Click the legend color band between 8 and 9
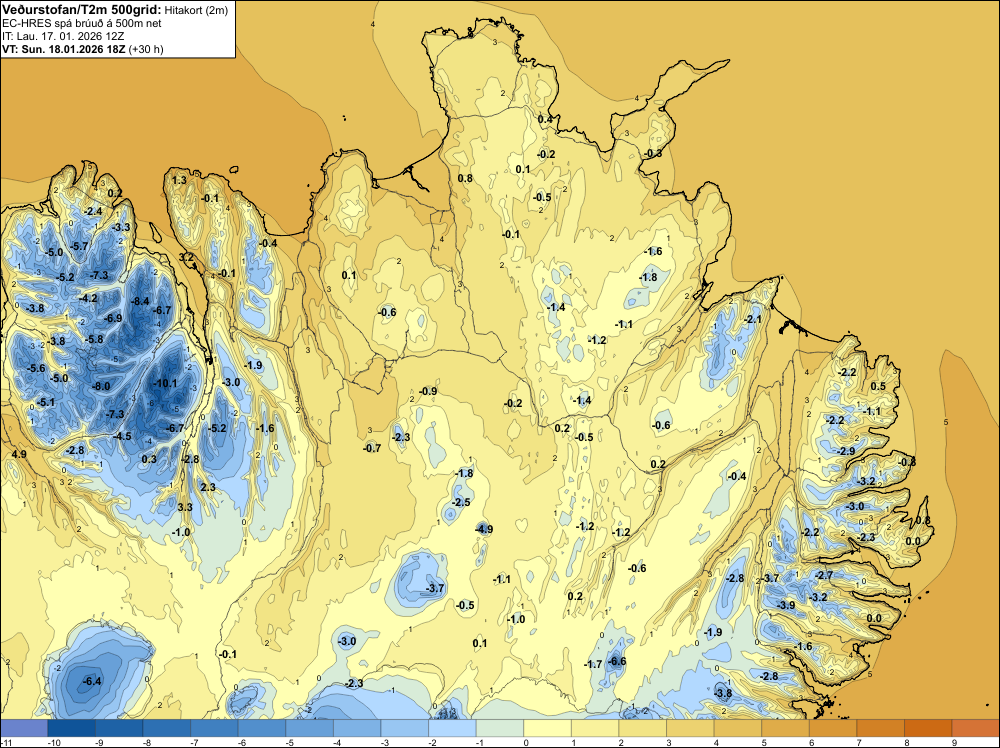This screenshot has height=748, width=1000. [x=928, y=728]
